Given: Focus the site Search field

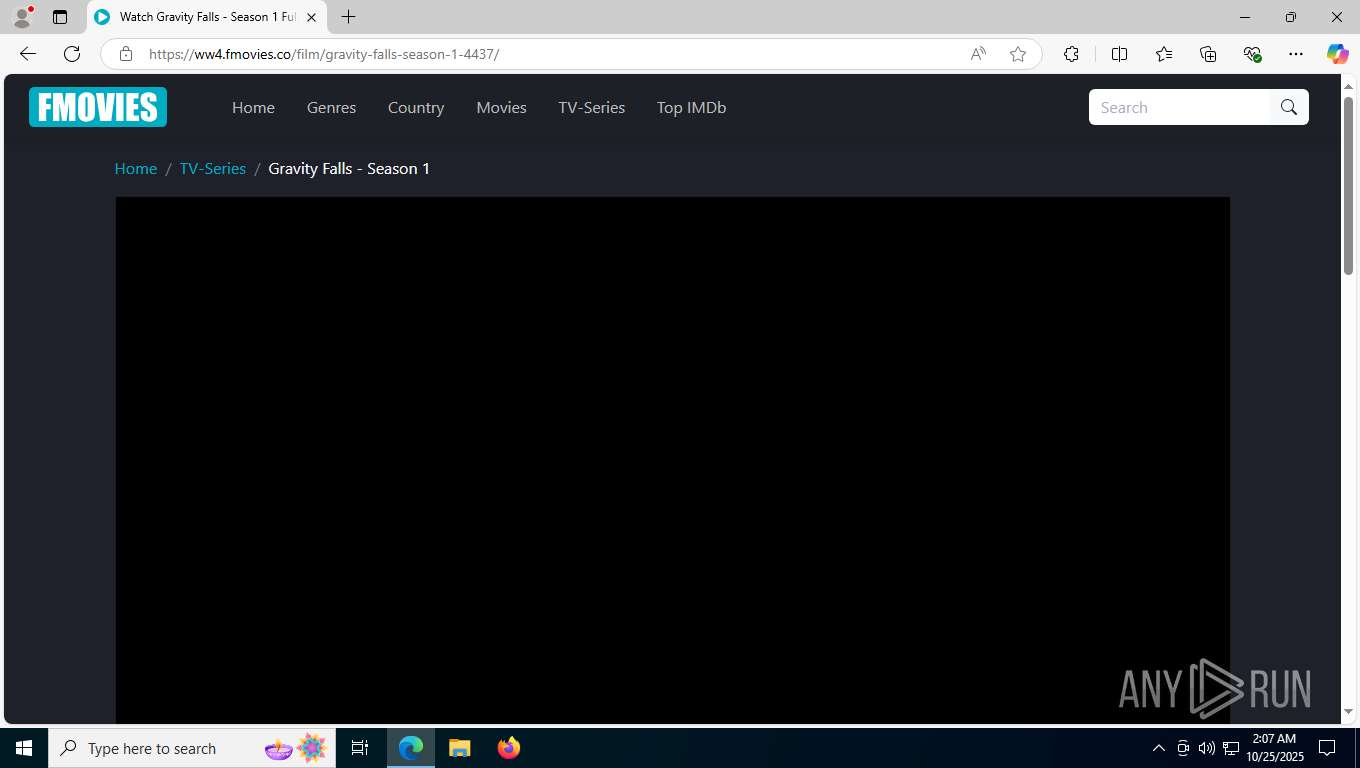Looking at the screenshot, I should 1179,107.
